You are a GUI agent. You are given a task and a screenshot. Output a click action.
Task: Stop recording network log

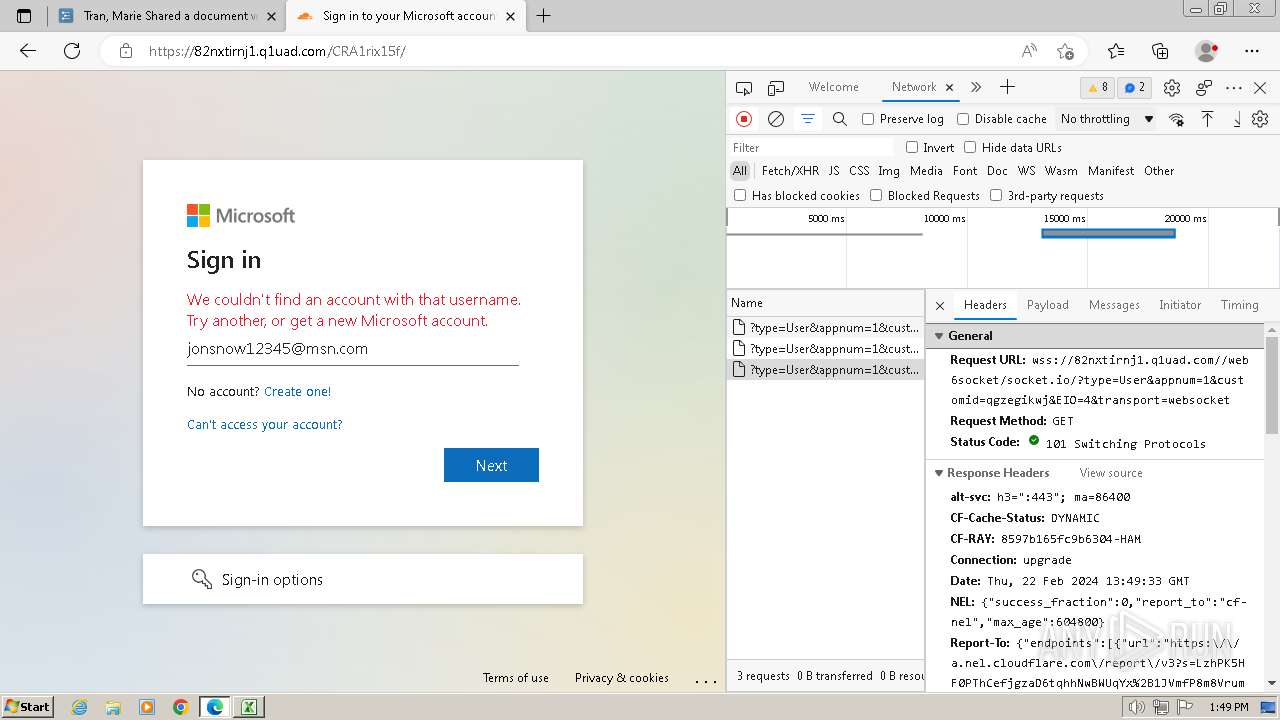(744, 119)
